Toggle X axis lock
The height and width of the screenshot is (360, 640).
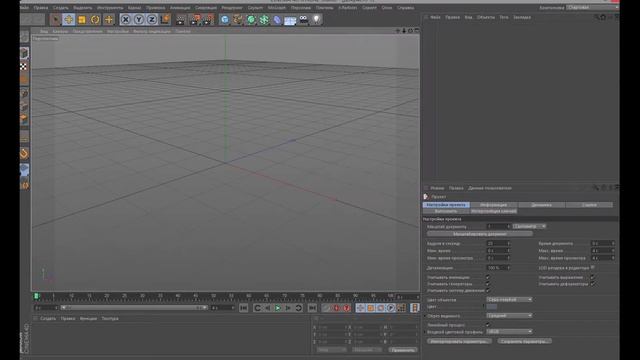[126, 19]
